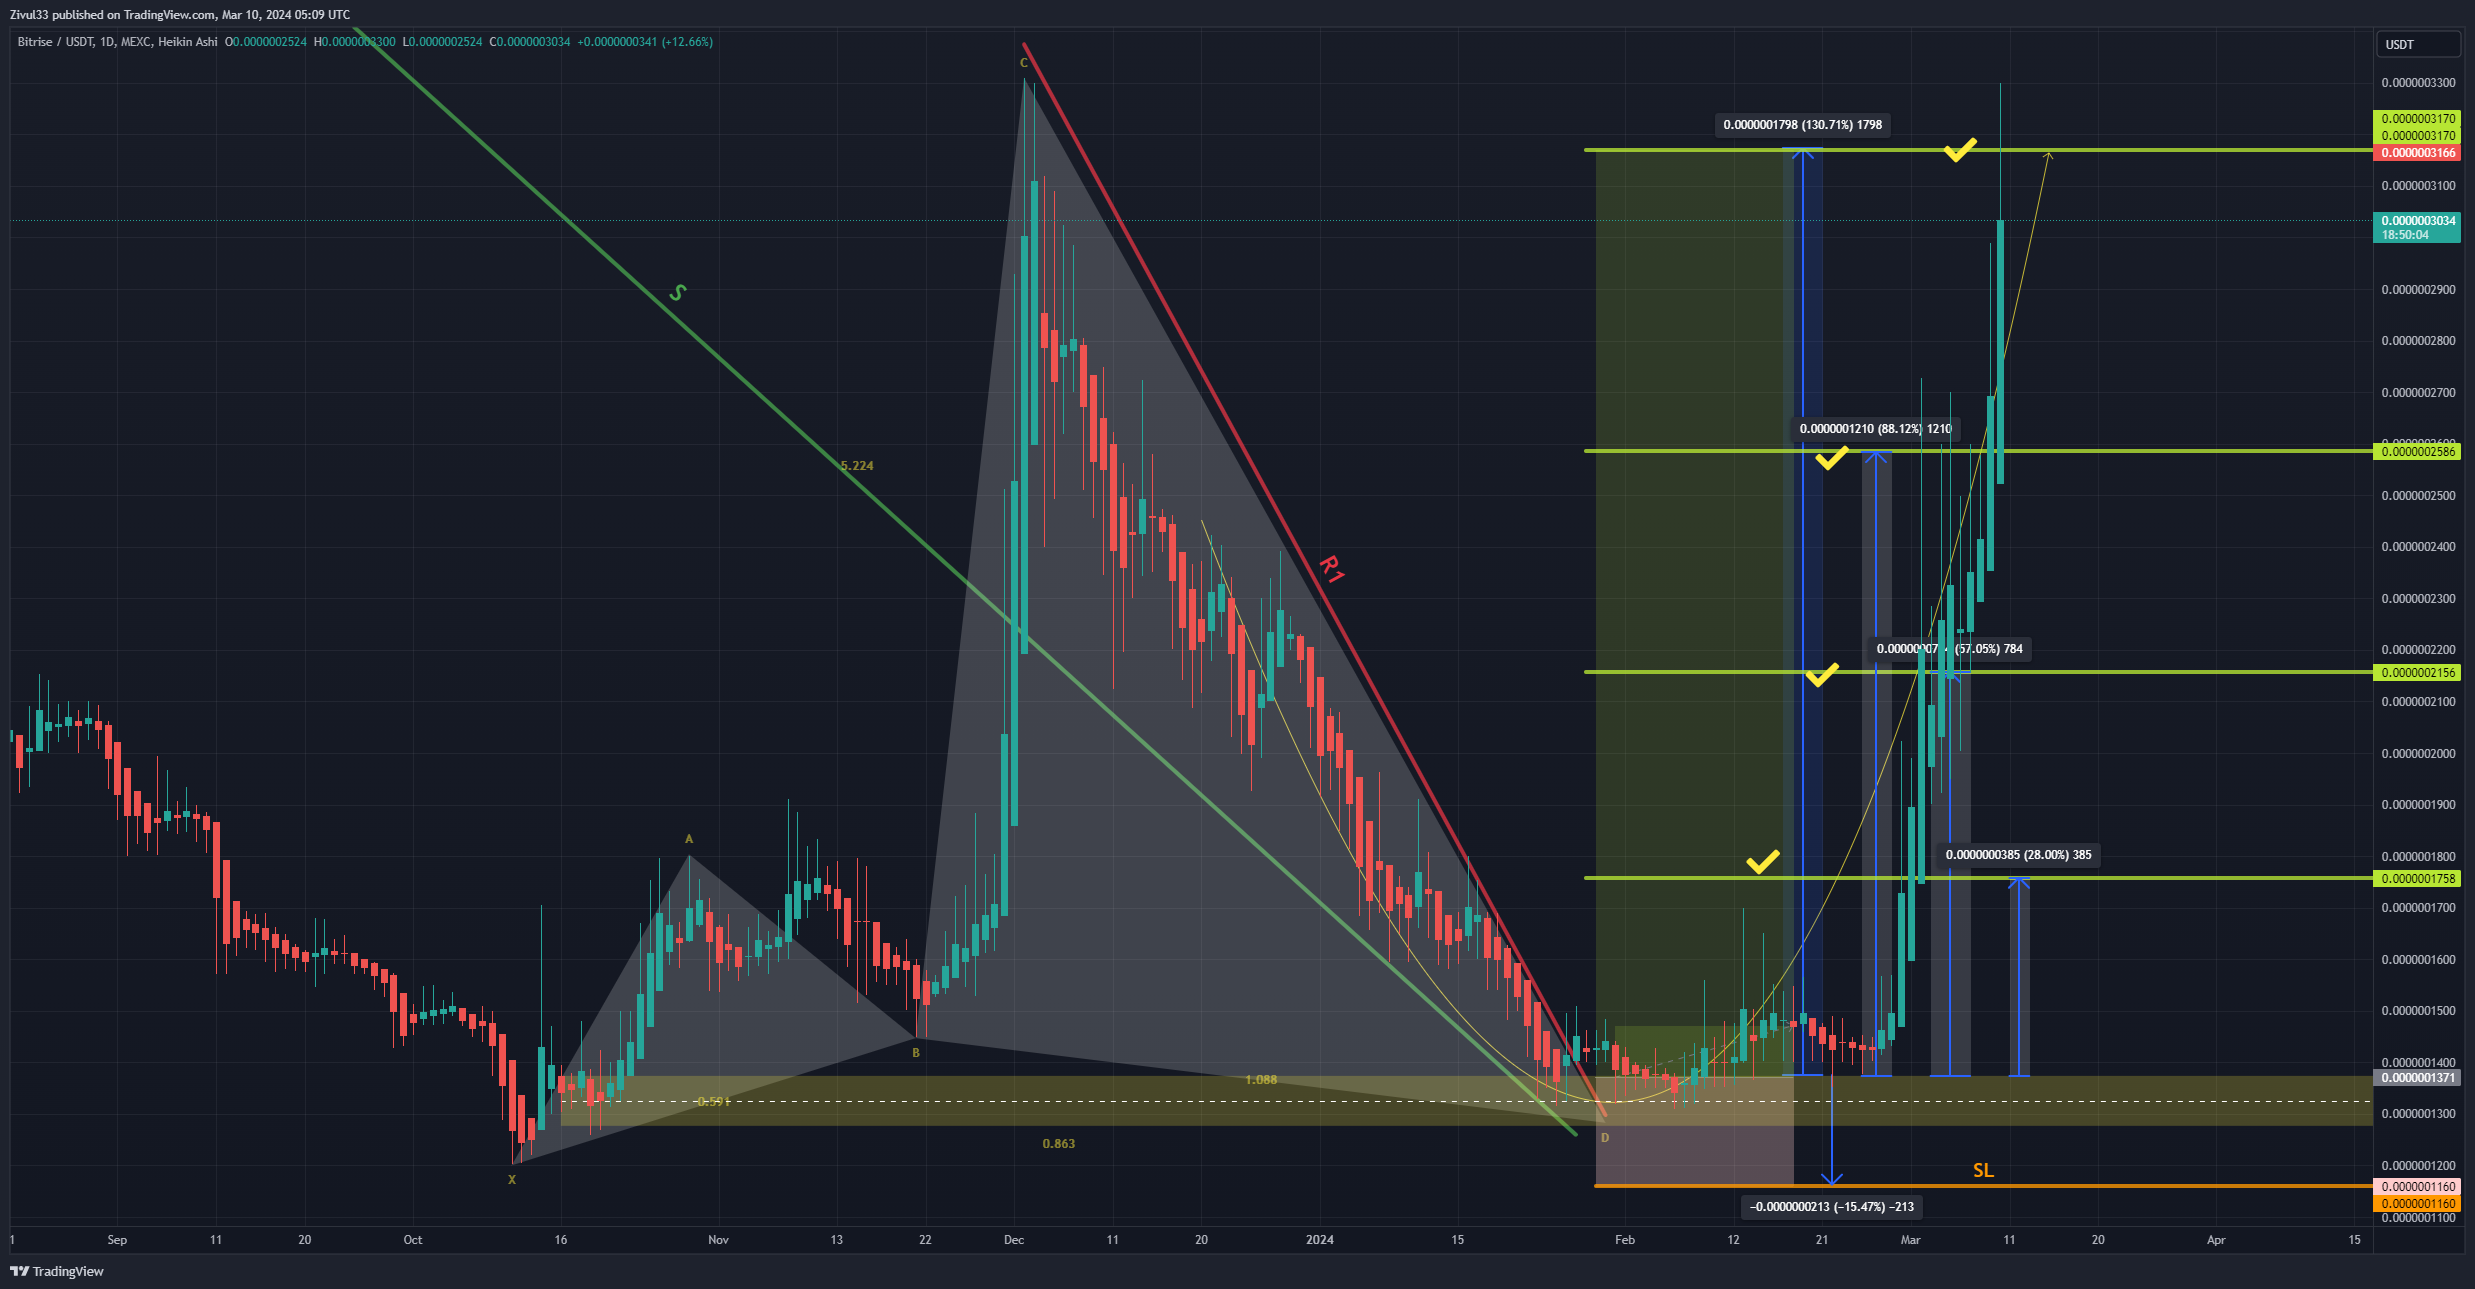Viewport: 2475px width, 1289px height.
Task: Click the Bitrise / USDT symbol title
Action: [55, 42]
